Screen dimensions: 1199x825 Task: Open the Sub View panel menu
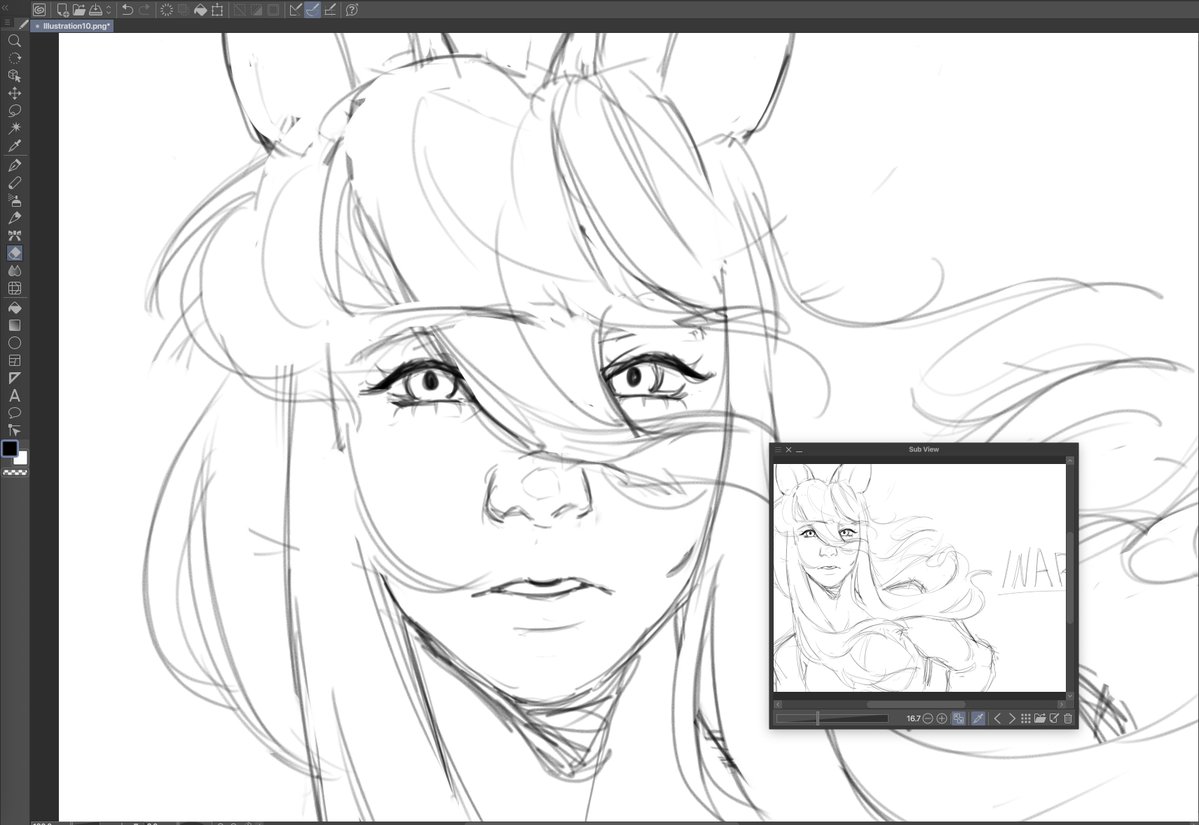tap(778, 450)
